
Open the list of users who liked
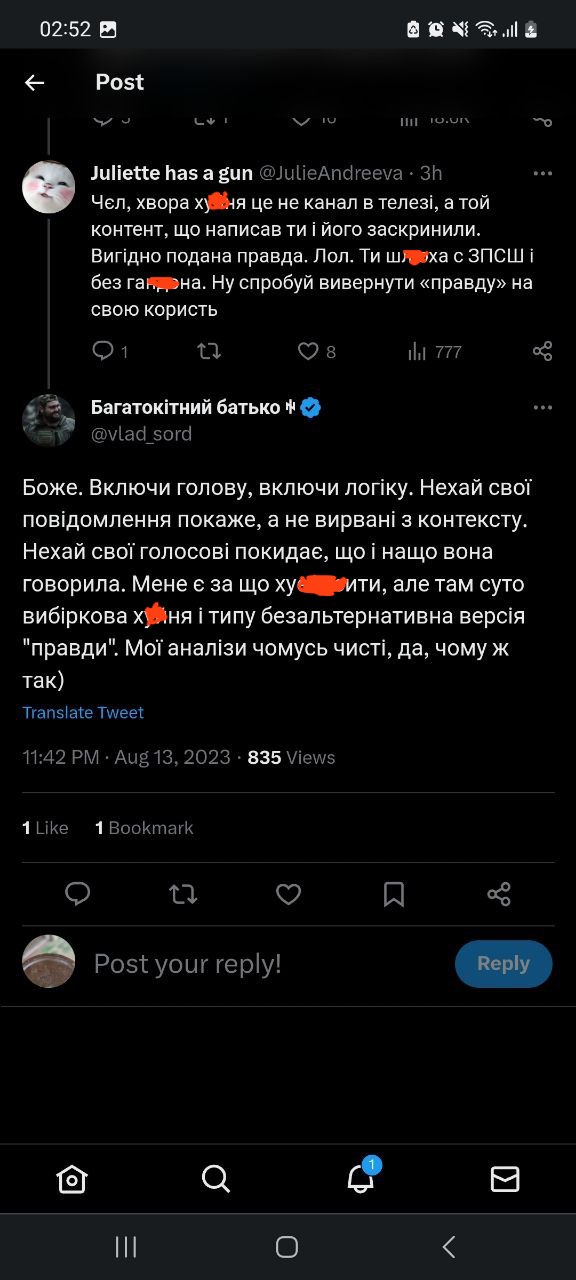pos(44,827)
